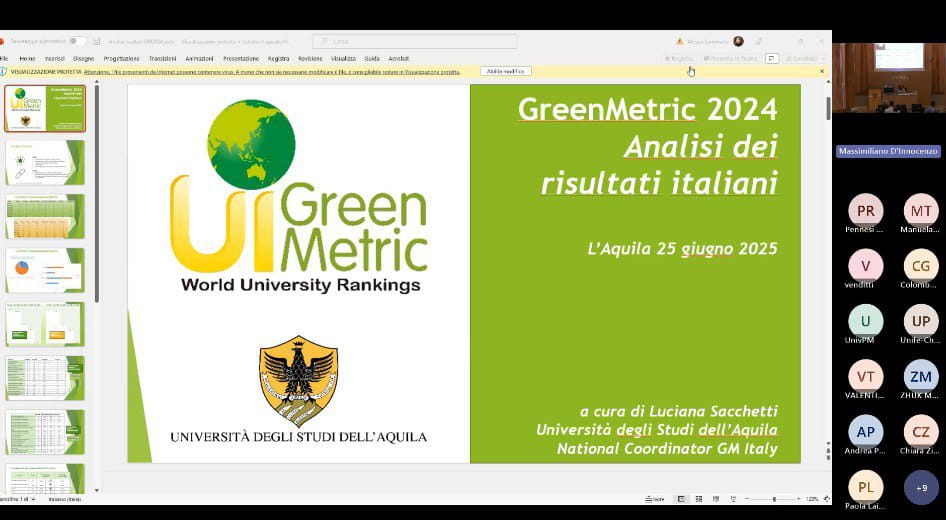Open the Guida ribbon tab
Viewport: 946px width, 520px height.
372,59
